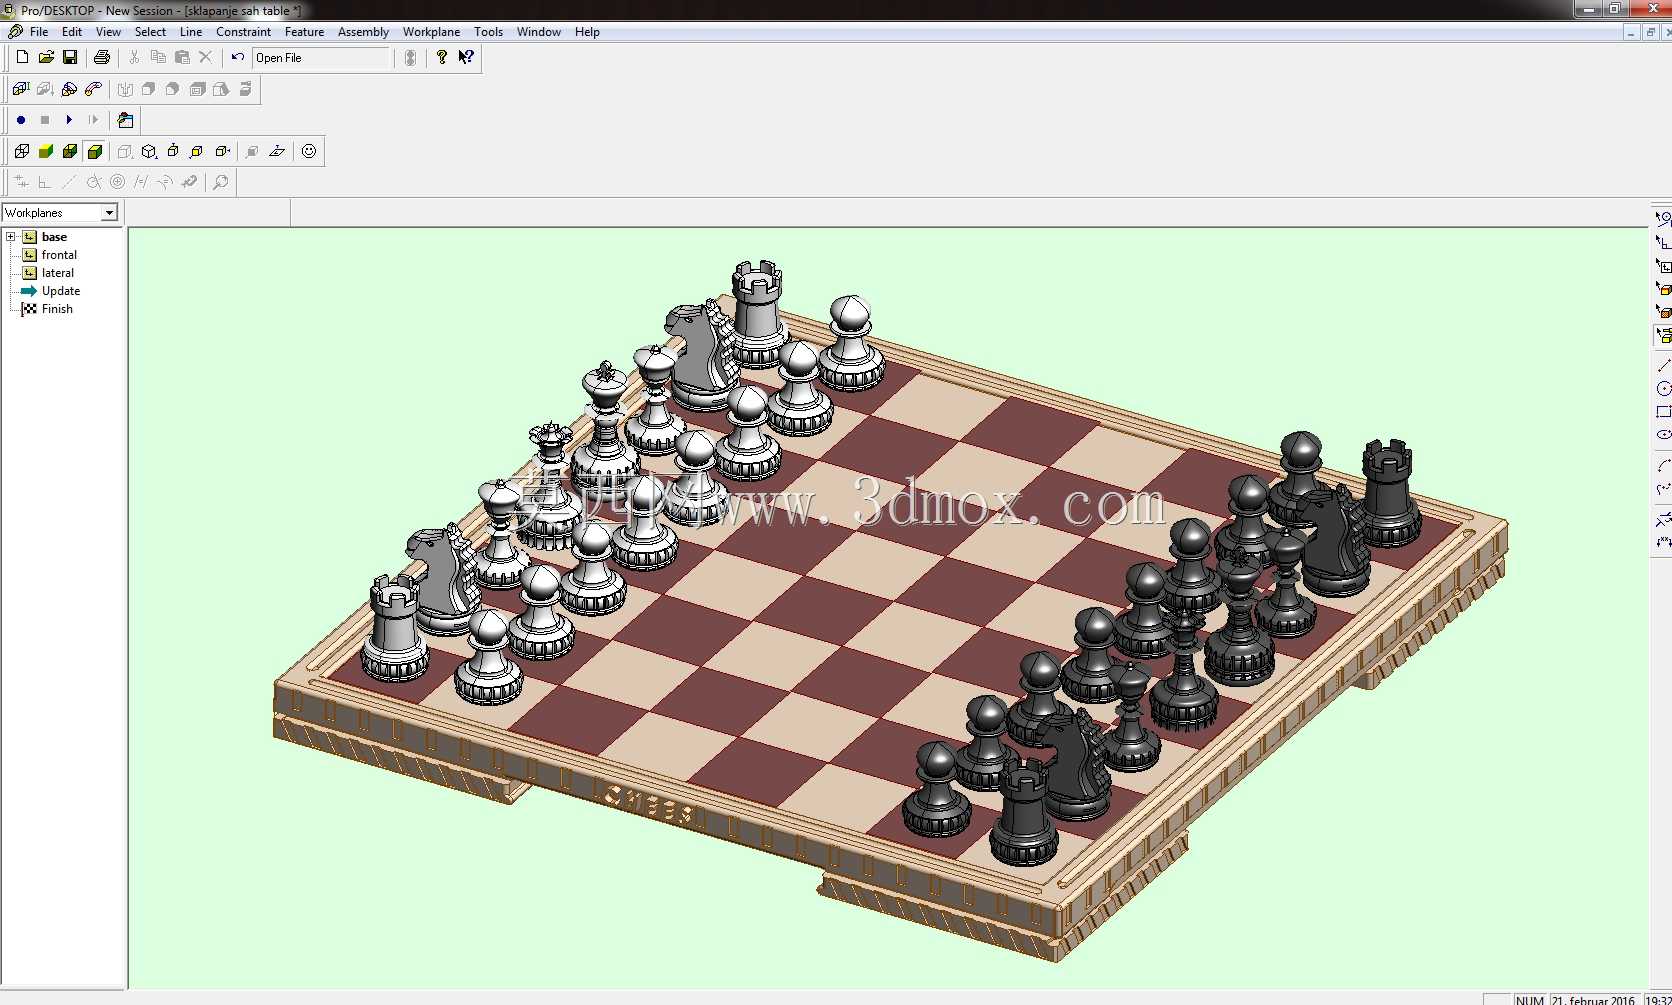Image resolution: width=1672 pixels, height=1005 pixels.
Task: Activate the Select Parts tool
Action: 1663,336
